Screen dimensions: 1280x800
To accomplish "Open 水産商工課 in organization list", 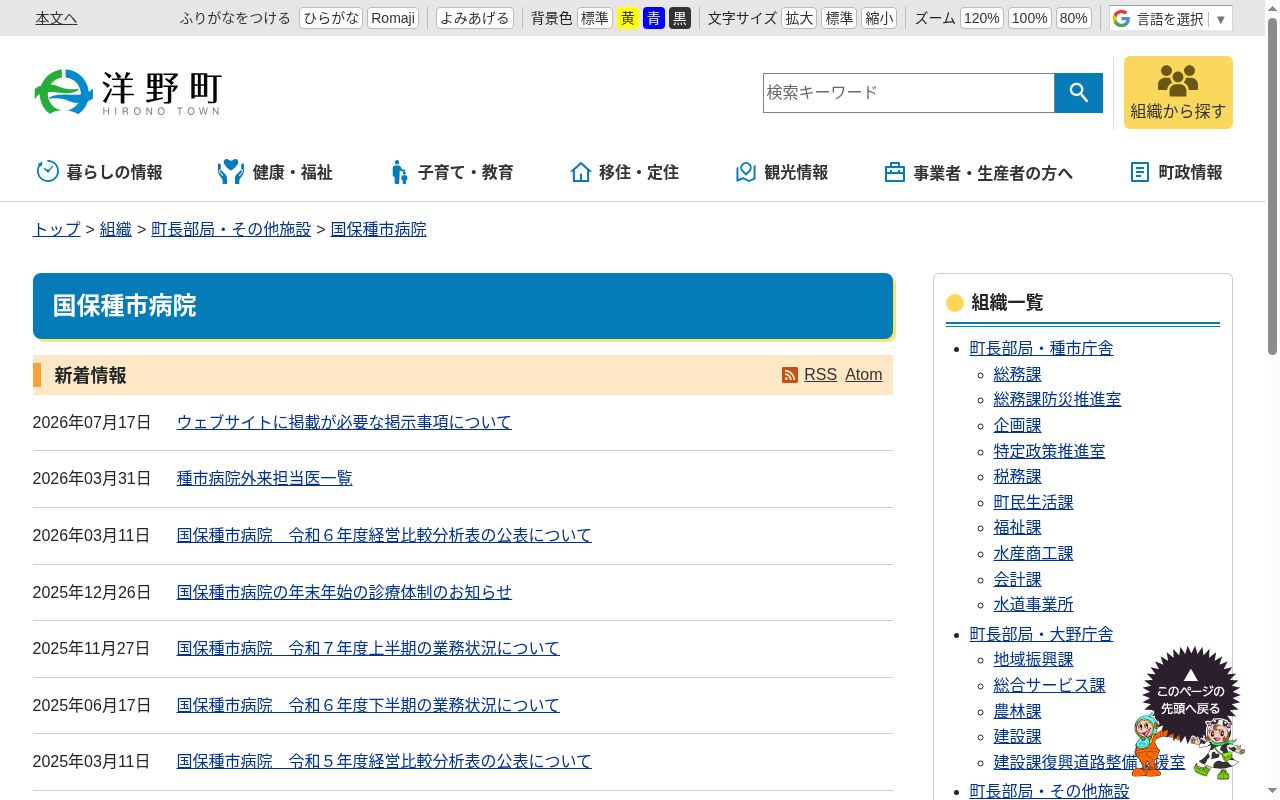I will coord(1033,553).
